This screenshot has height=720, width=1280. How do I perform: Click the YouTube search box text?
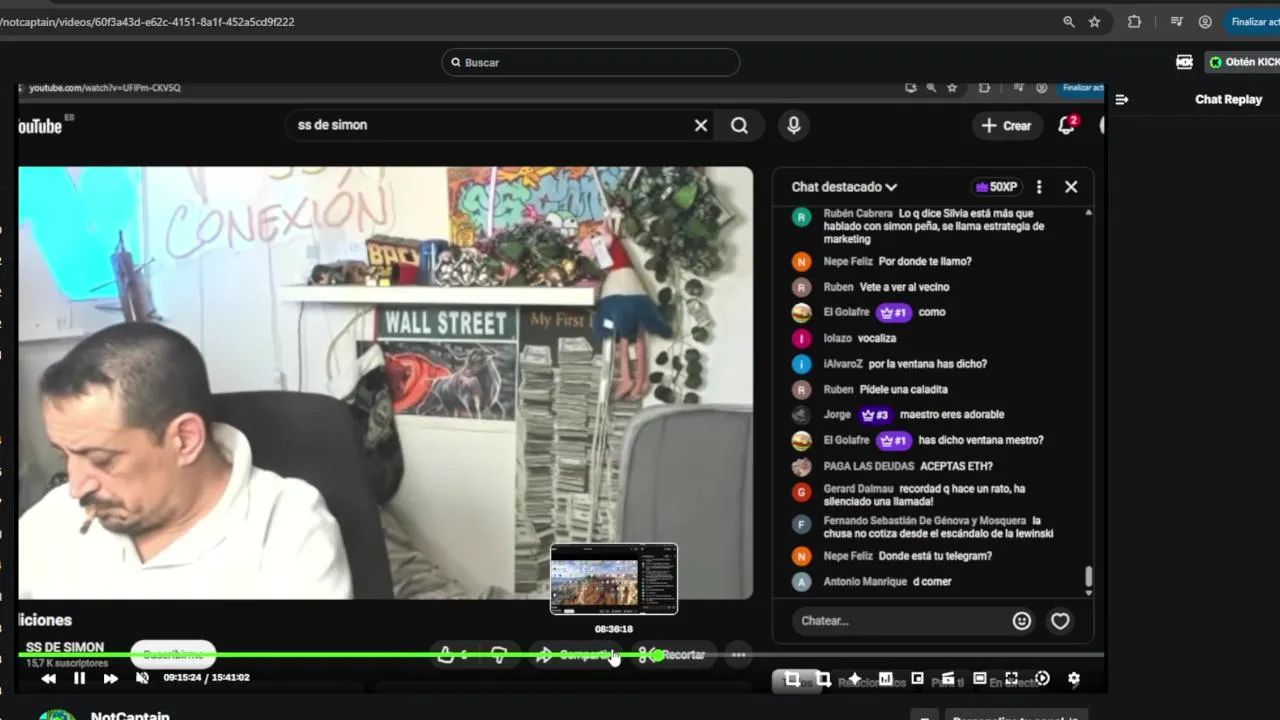pos(332,125)
